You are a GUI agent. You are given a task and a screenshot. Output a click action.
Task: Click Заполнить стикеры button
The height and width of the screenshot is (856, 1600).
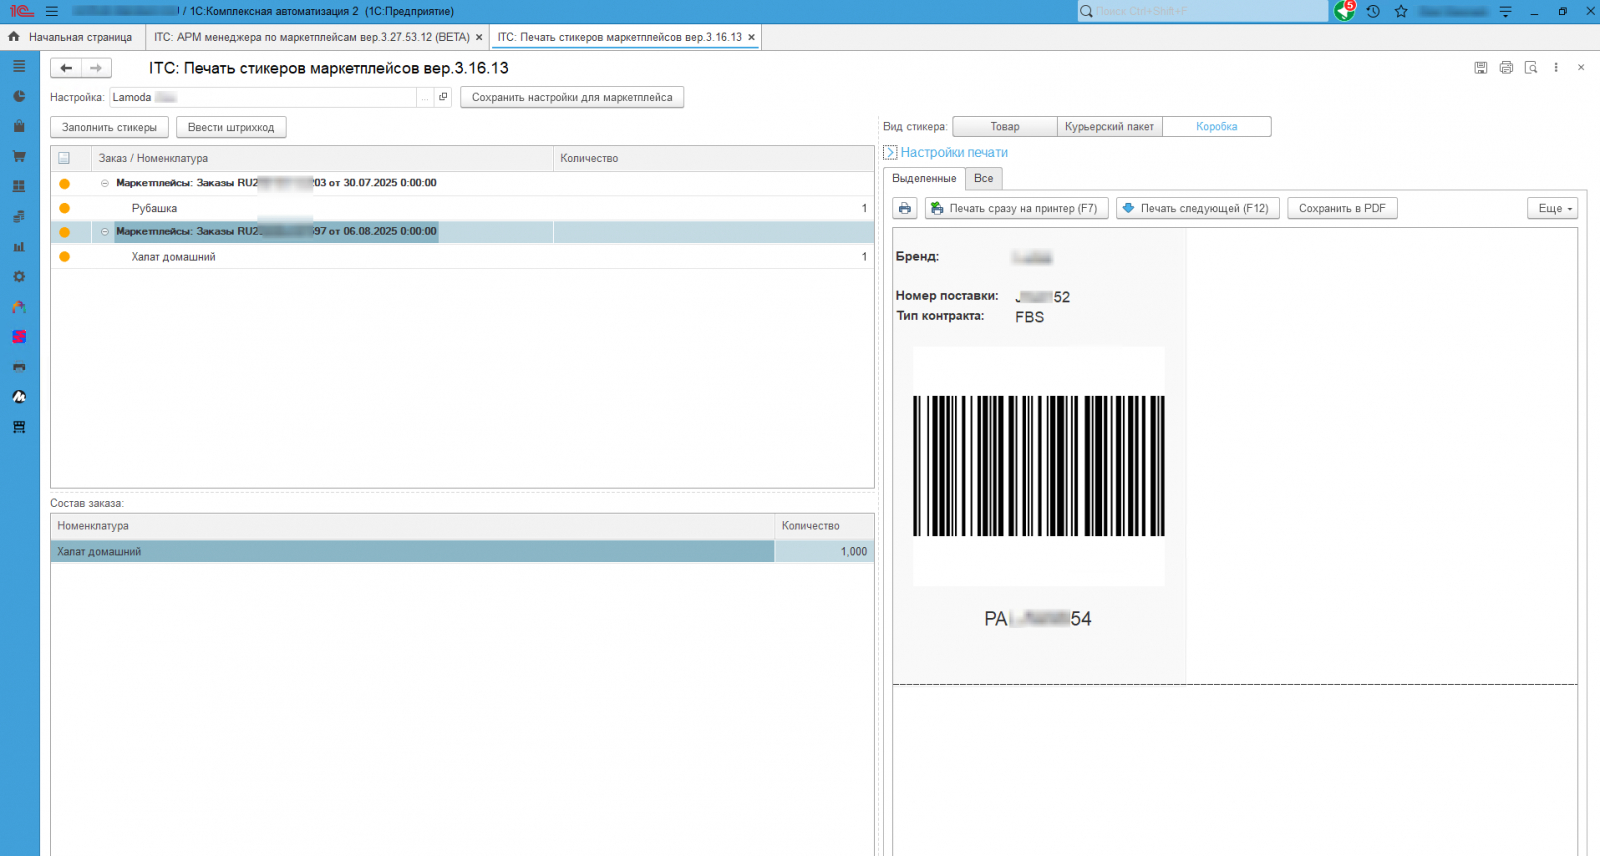coord(109,127)
